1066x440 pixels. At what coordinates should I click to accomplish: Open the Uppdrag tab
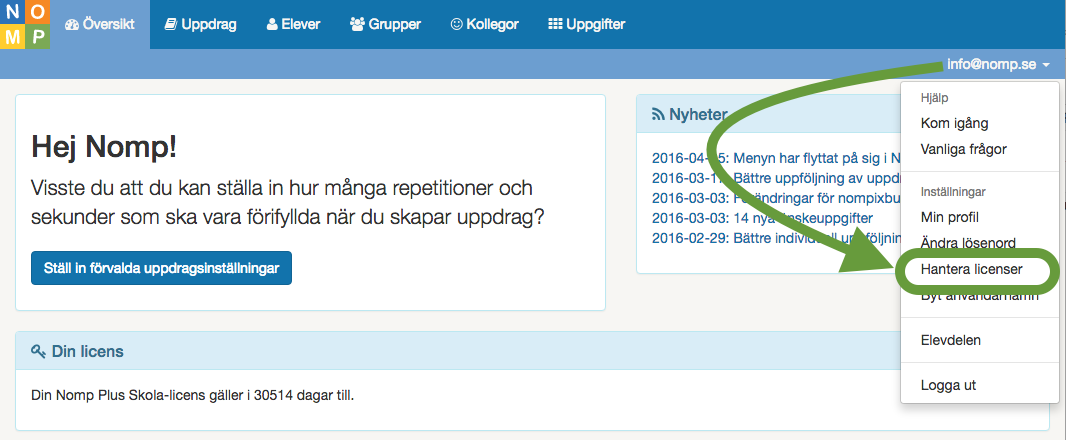click(201, 24)
